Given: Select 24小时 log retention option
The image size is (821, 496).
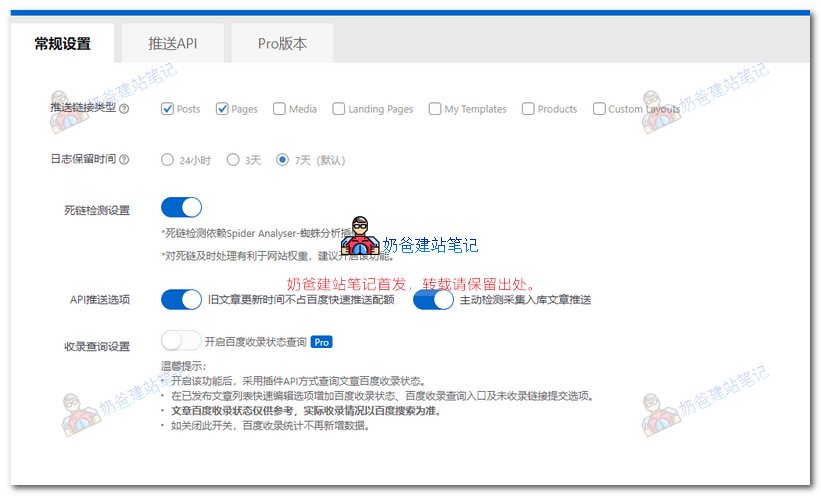Looking at the screenshot, I should click(167, 159).
